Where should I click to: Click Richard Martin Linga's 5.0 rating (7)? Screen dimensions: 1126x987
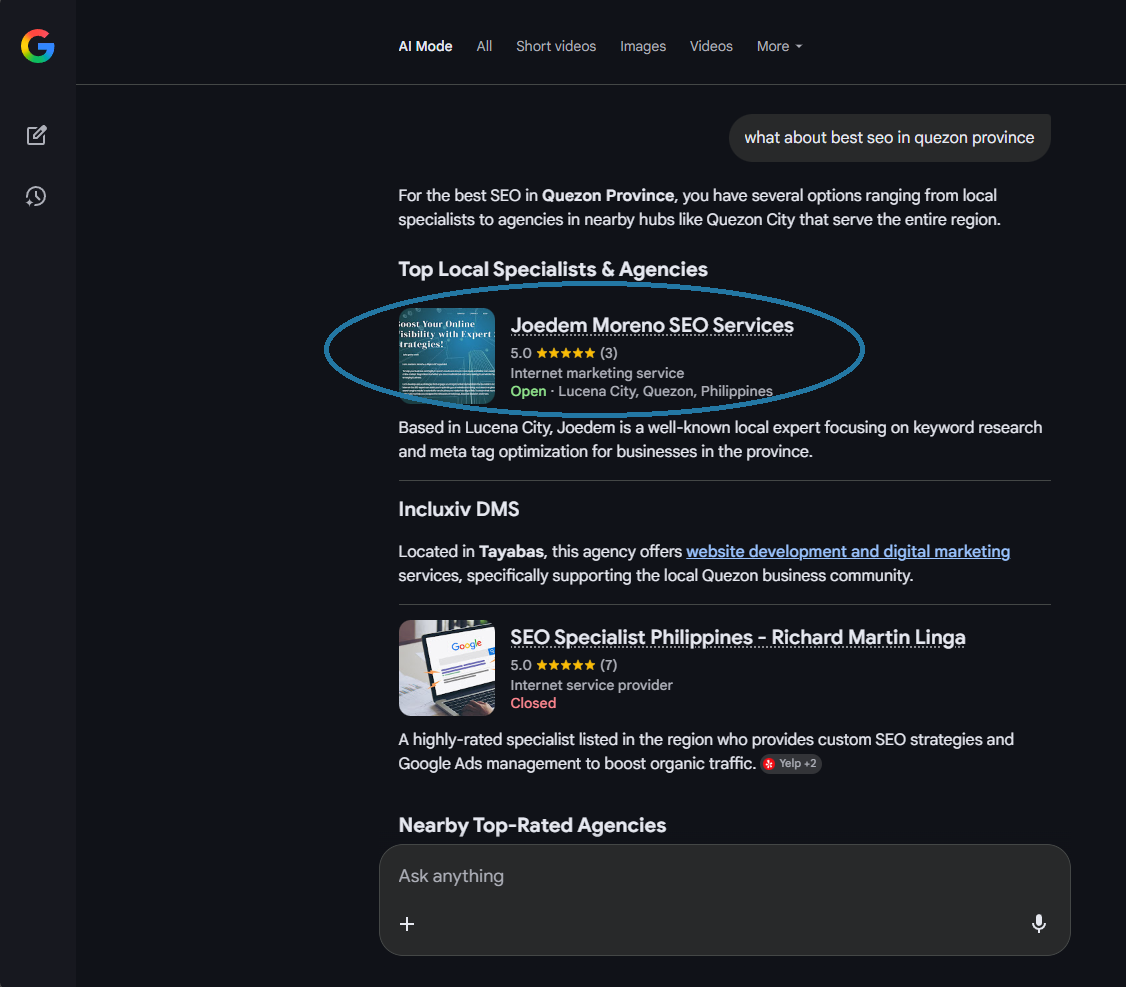point(564,664)
